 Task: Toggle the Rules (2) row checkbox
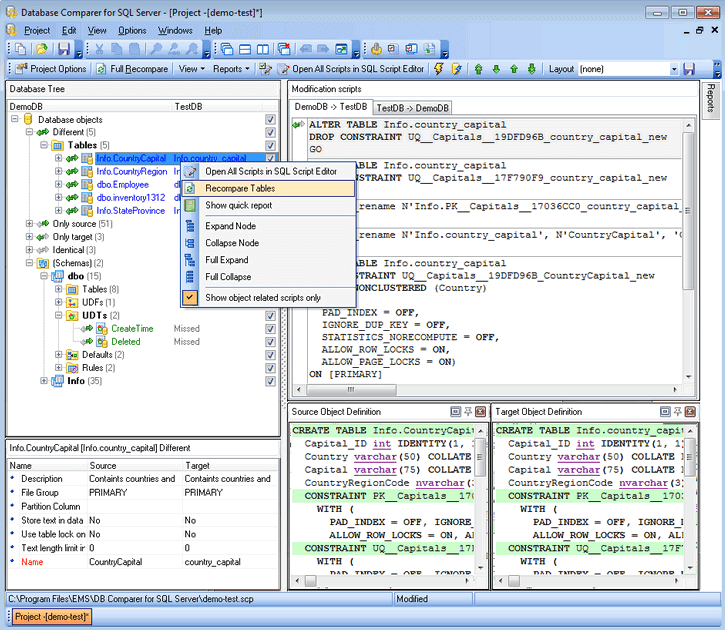(270, 368)
